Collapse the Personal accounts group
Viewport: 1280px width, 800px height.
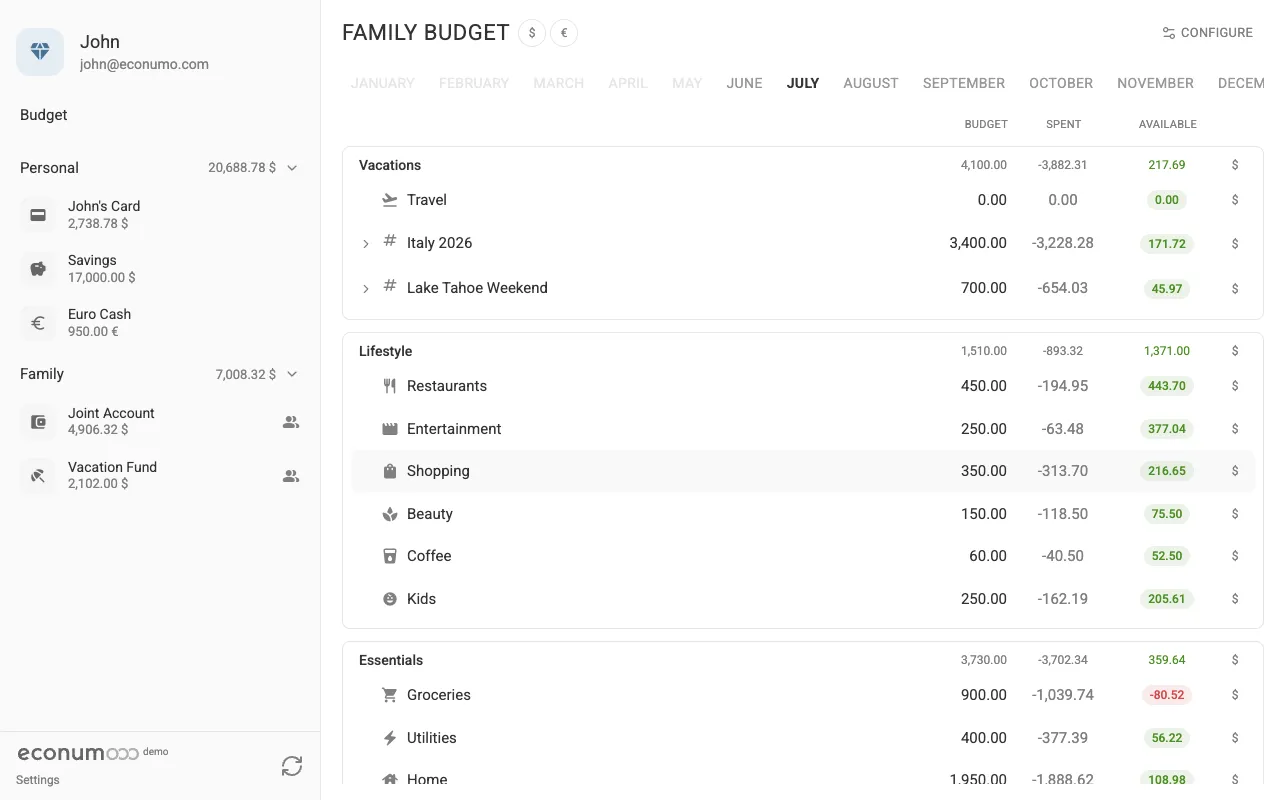[x=292, y=168]
